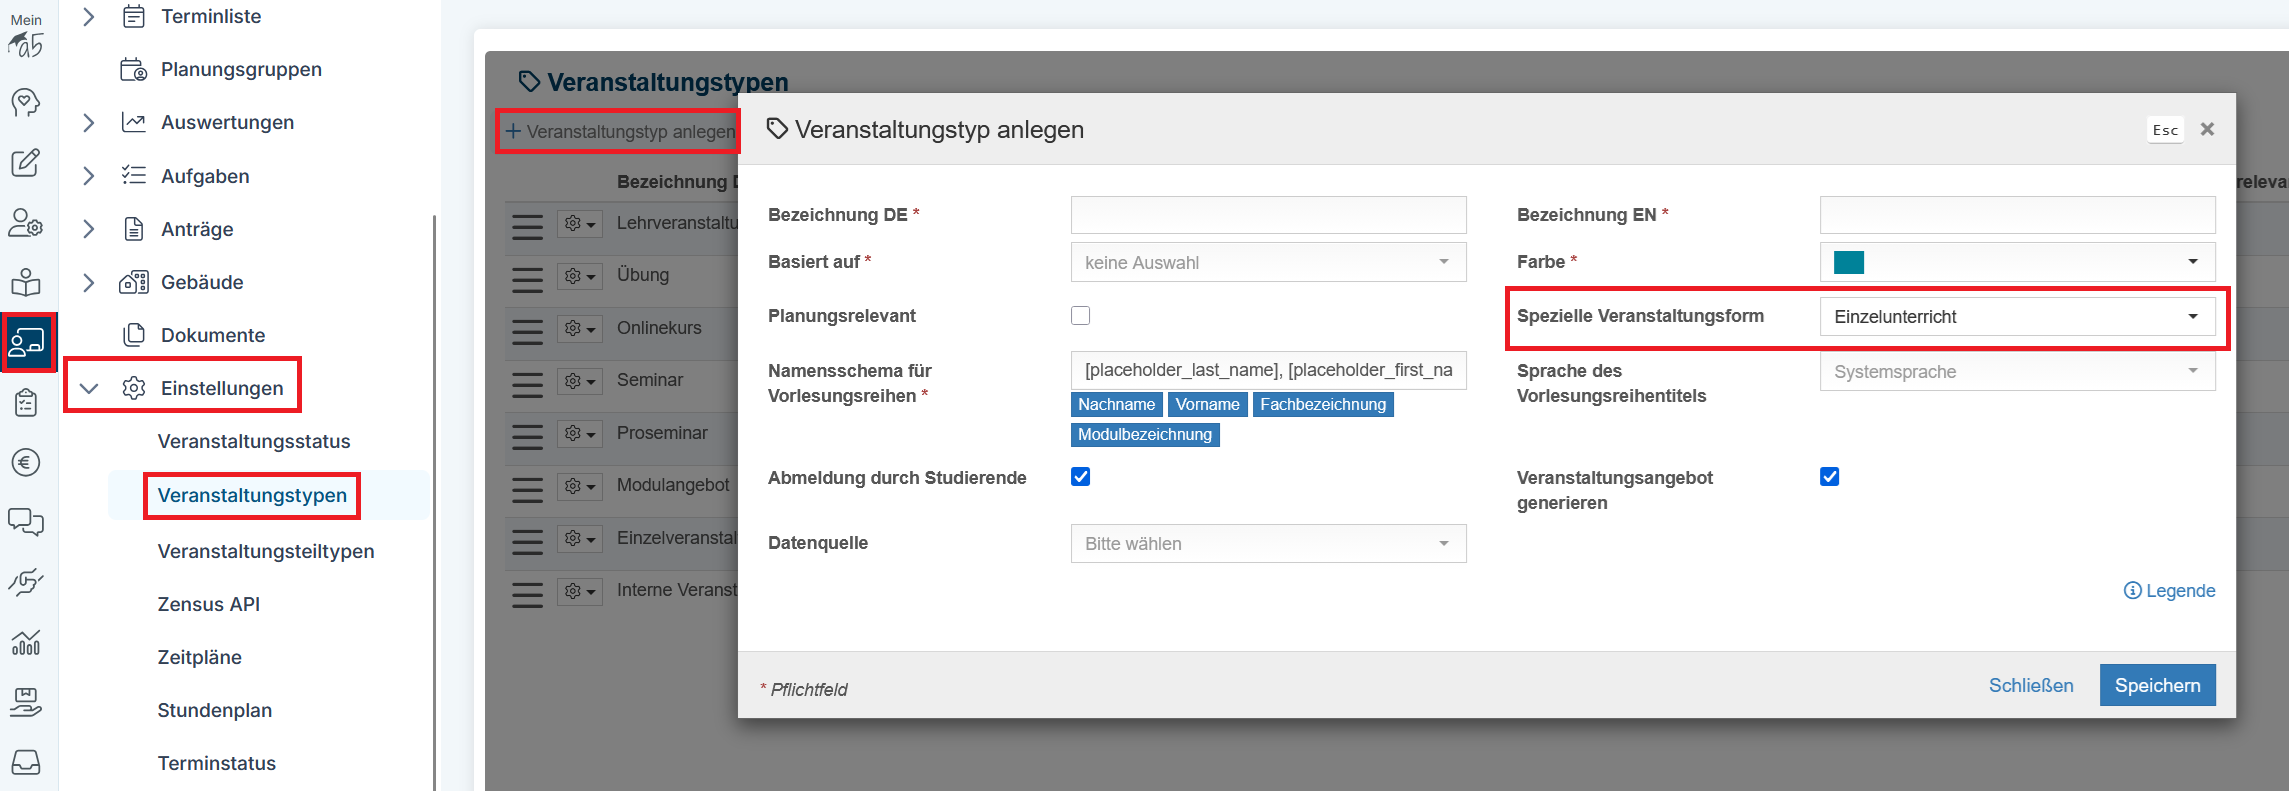Toggle the Planungsrelevant checkbox
This screenshot has height=791, width=2289.
pos(1080,316)
